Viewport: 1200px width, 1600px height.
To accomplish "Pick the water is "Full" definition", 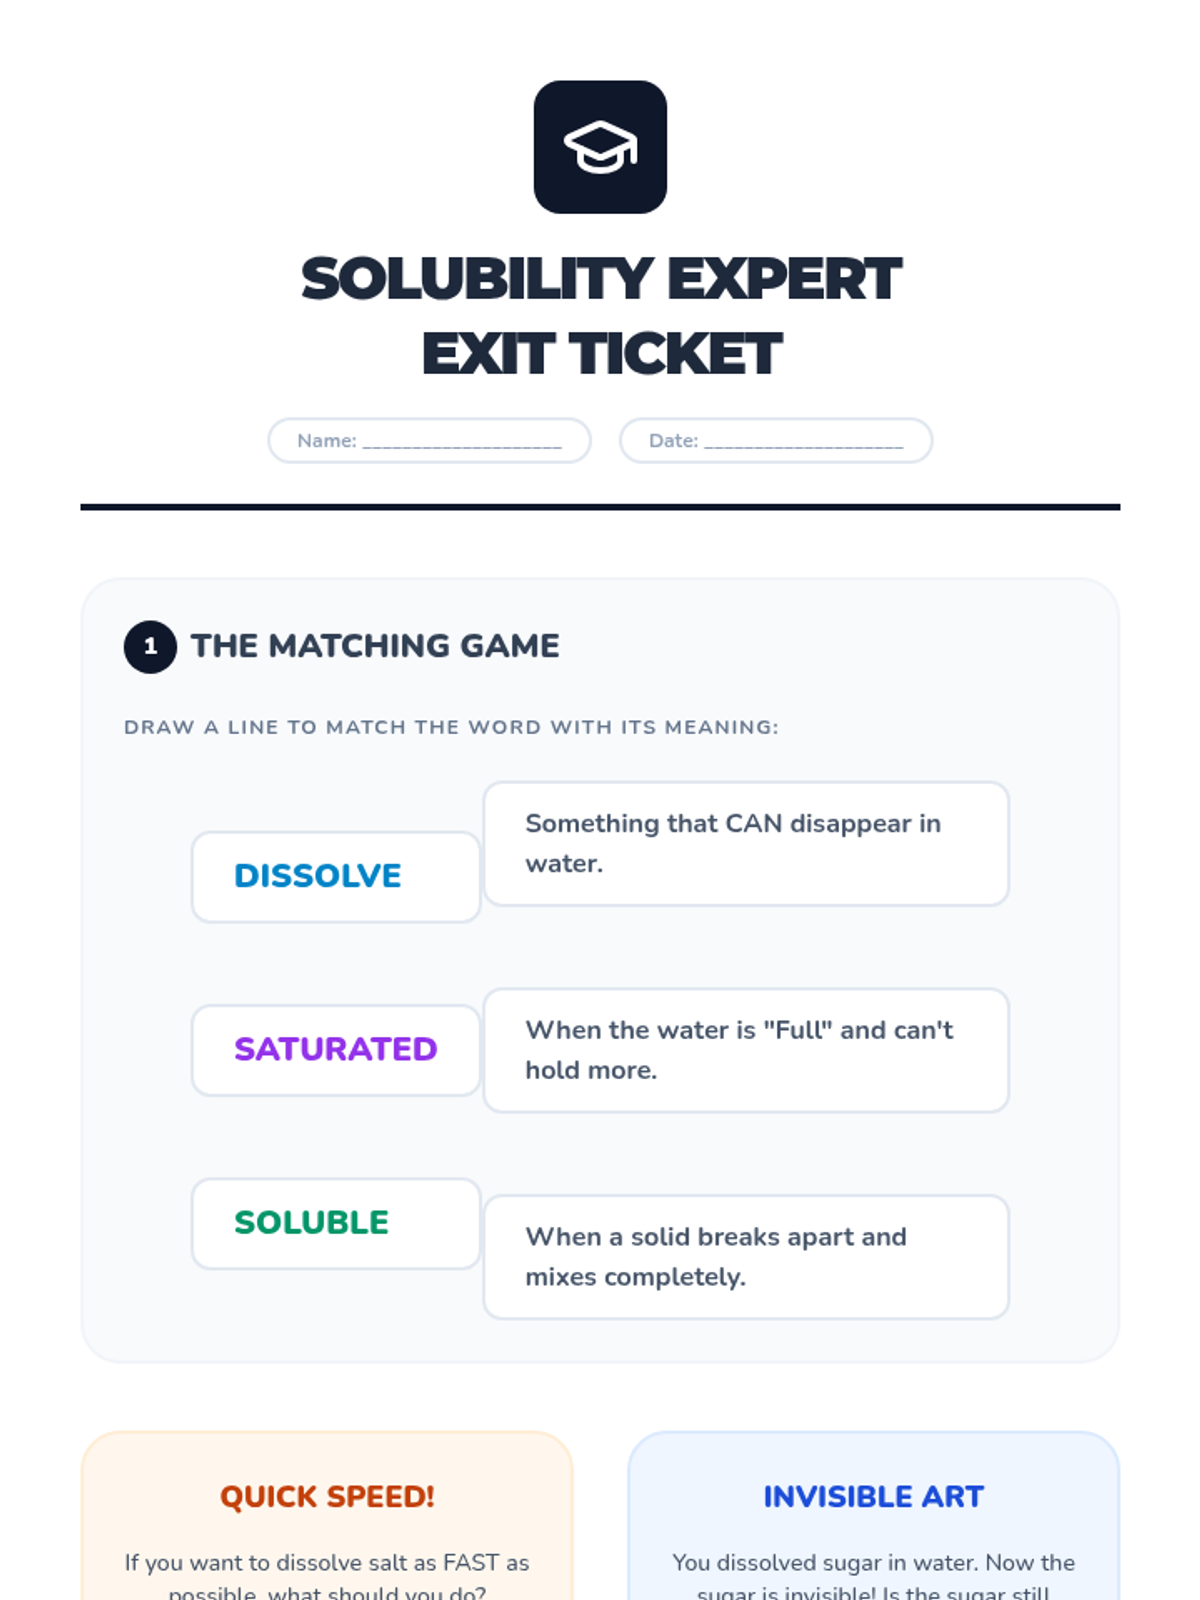I will tap(746, 1050).
